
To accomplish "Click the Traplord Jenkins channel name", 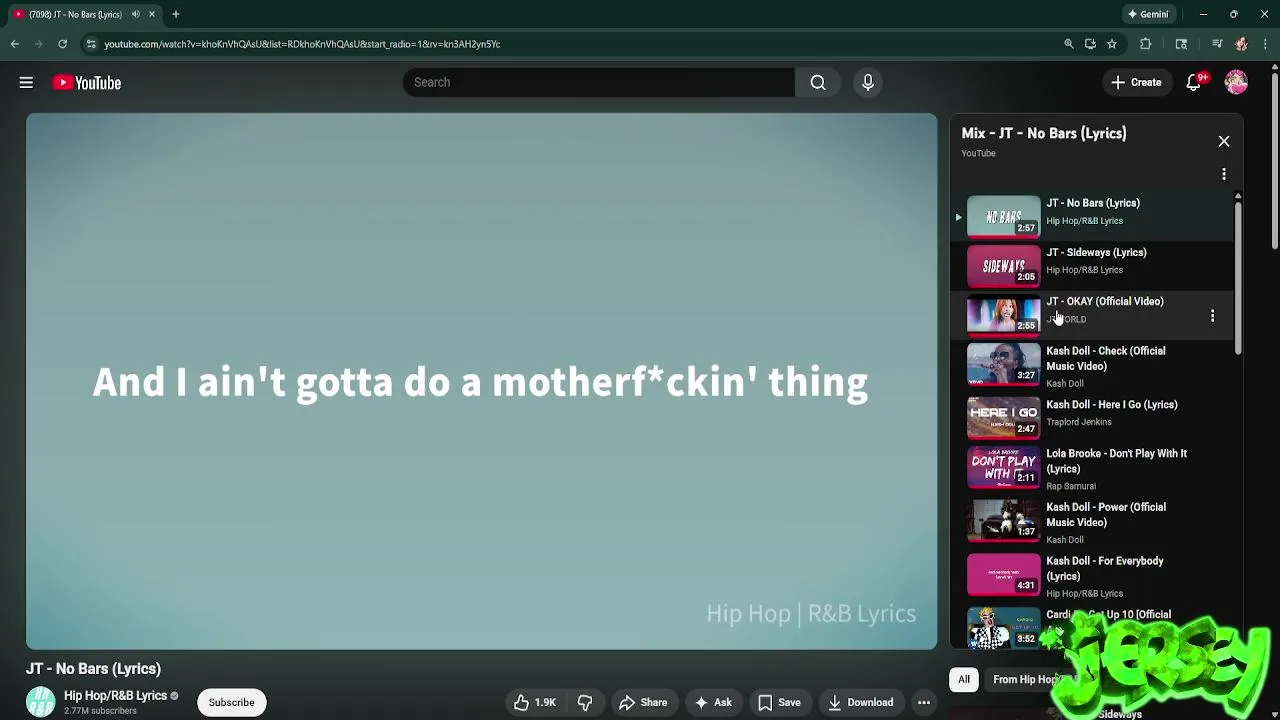I will coord(1079,422).
